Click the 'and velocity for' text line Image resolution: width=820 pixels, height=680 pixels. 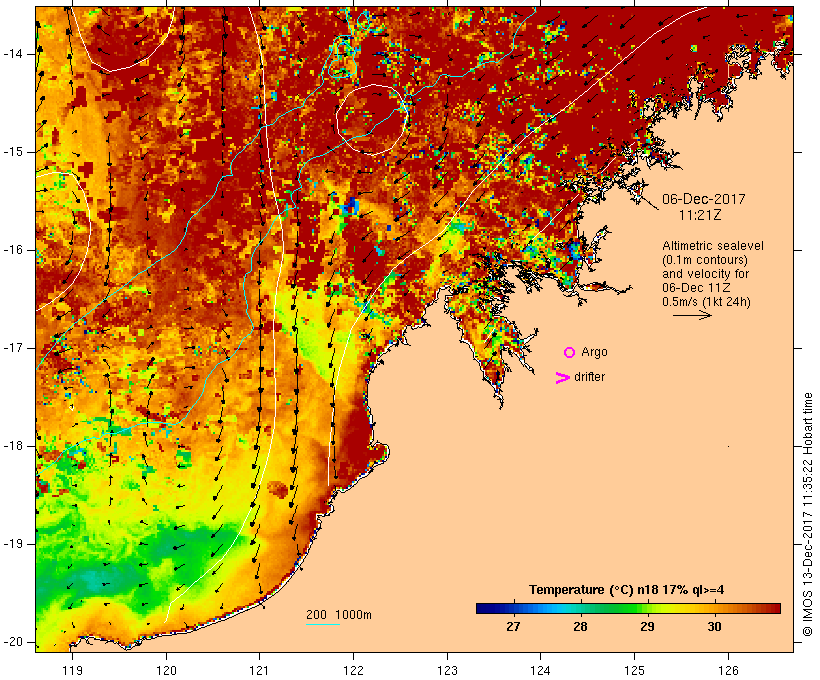705,274
